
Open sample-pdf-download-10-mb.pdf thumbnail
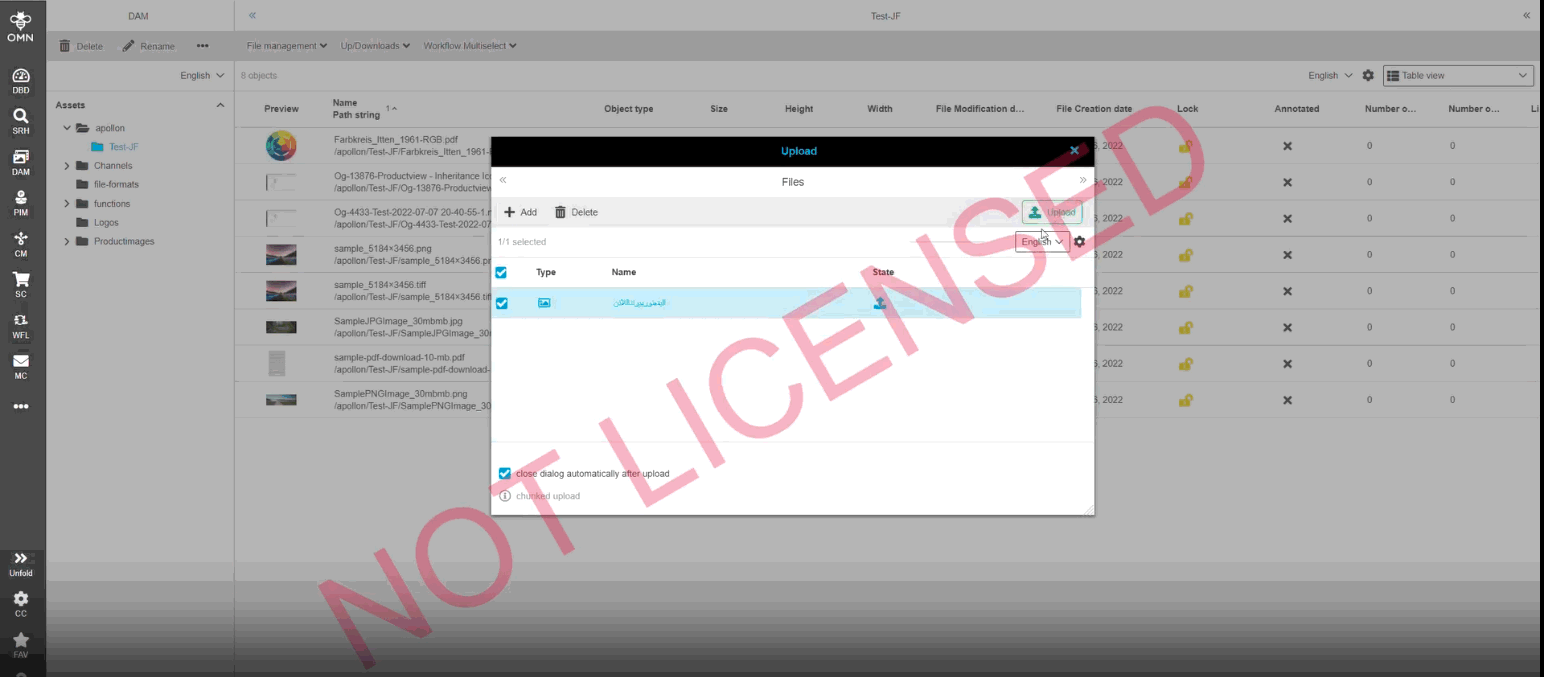click(278, 363)
